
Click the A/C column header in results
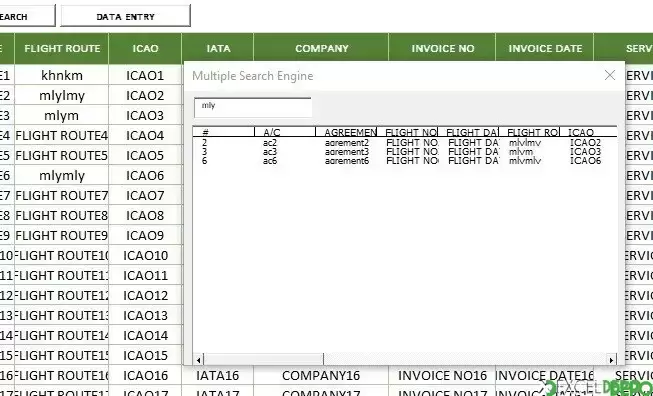(285, 132)
